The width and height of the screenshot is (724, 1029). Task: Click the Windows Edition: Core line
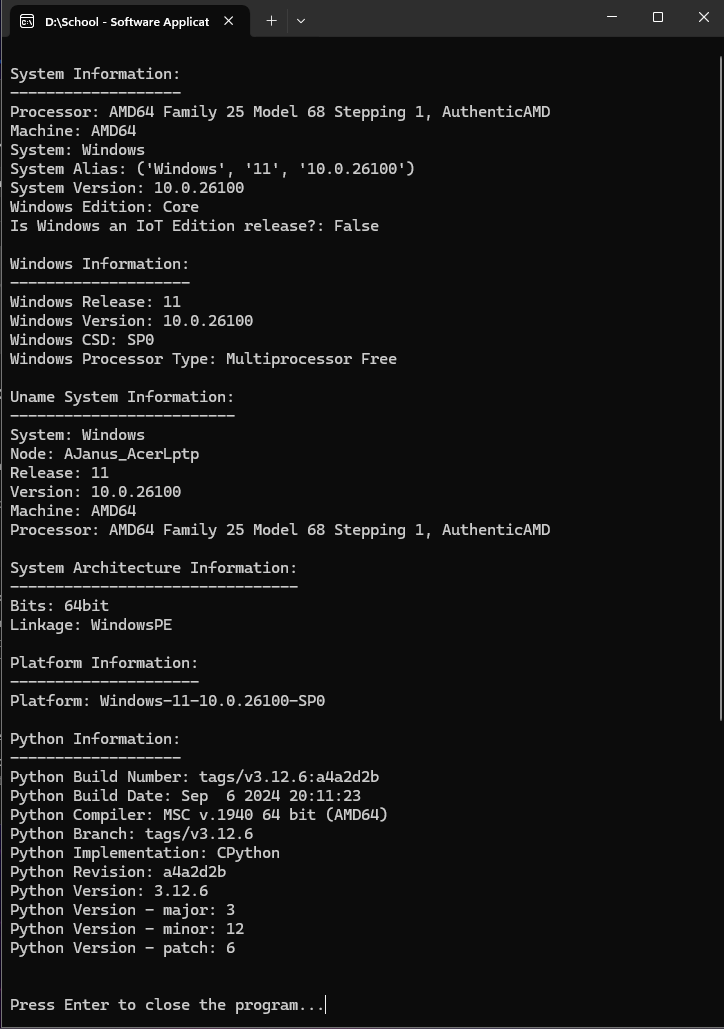(104, 207)
